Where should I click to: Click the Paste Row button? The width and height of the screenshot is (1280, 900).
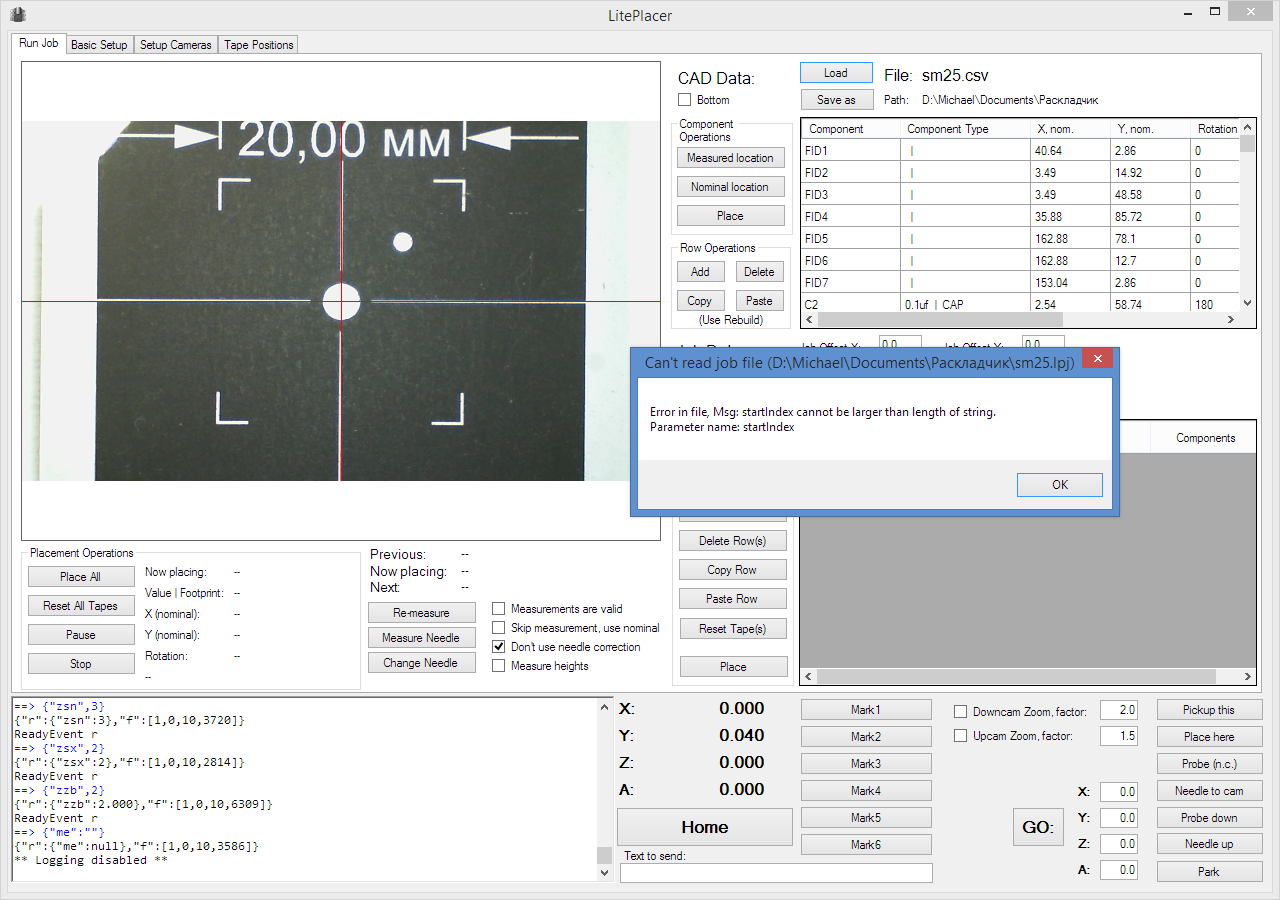pyautogui.click(x=733, y=599)
